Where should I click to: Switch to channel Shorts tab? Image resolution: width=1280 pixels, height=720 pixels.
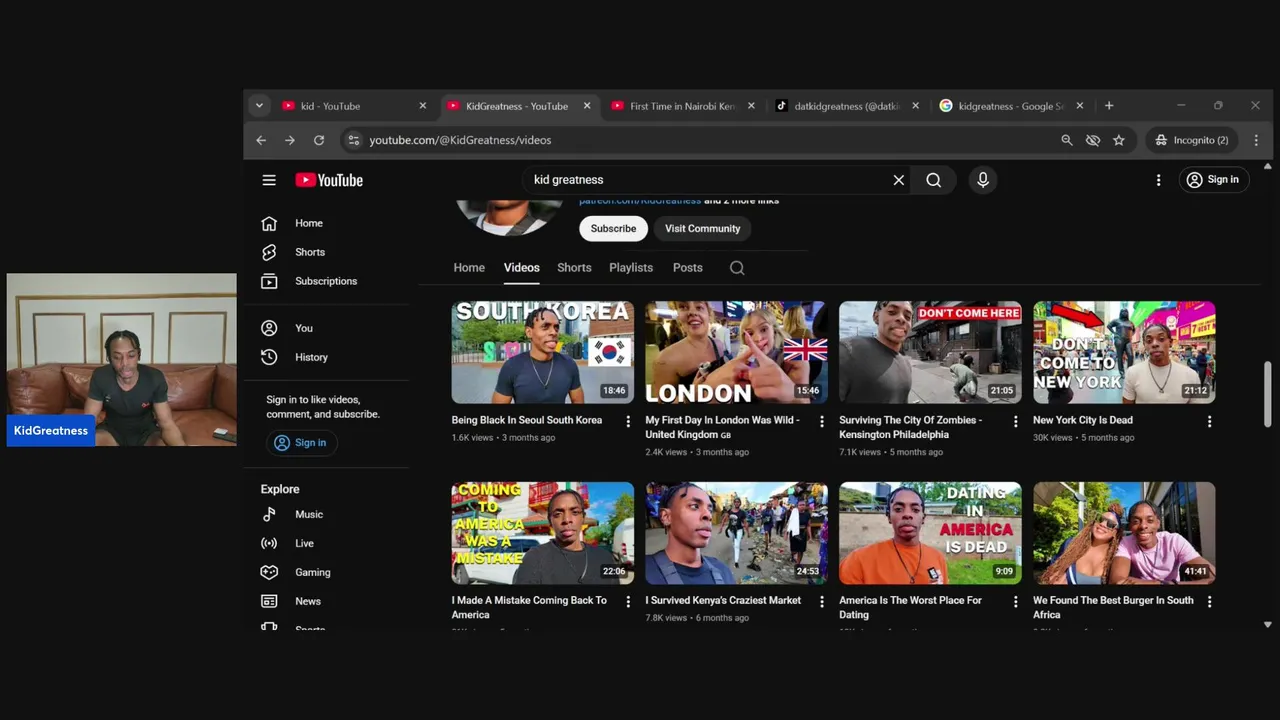click(x=574, y=268)
